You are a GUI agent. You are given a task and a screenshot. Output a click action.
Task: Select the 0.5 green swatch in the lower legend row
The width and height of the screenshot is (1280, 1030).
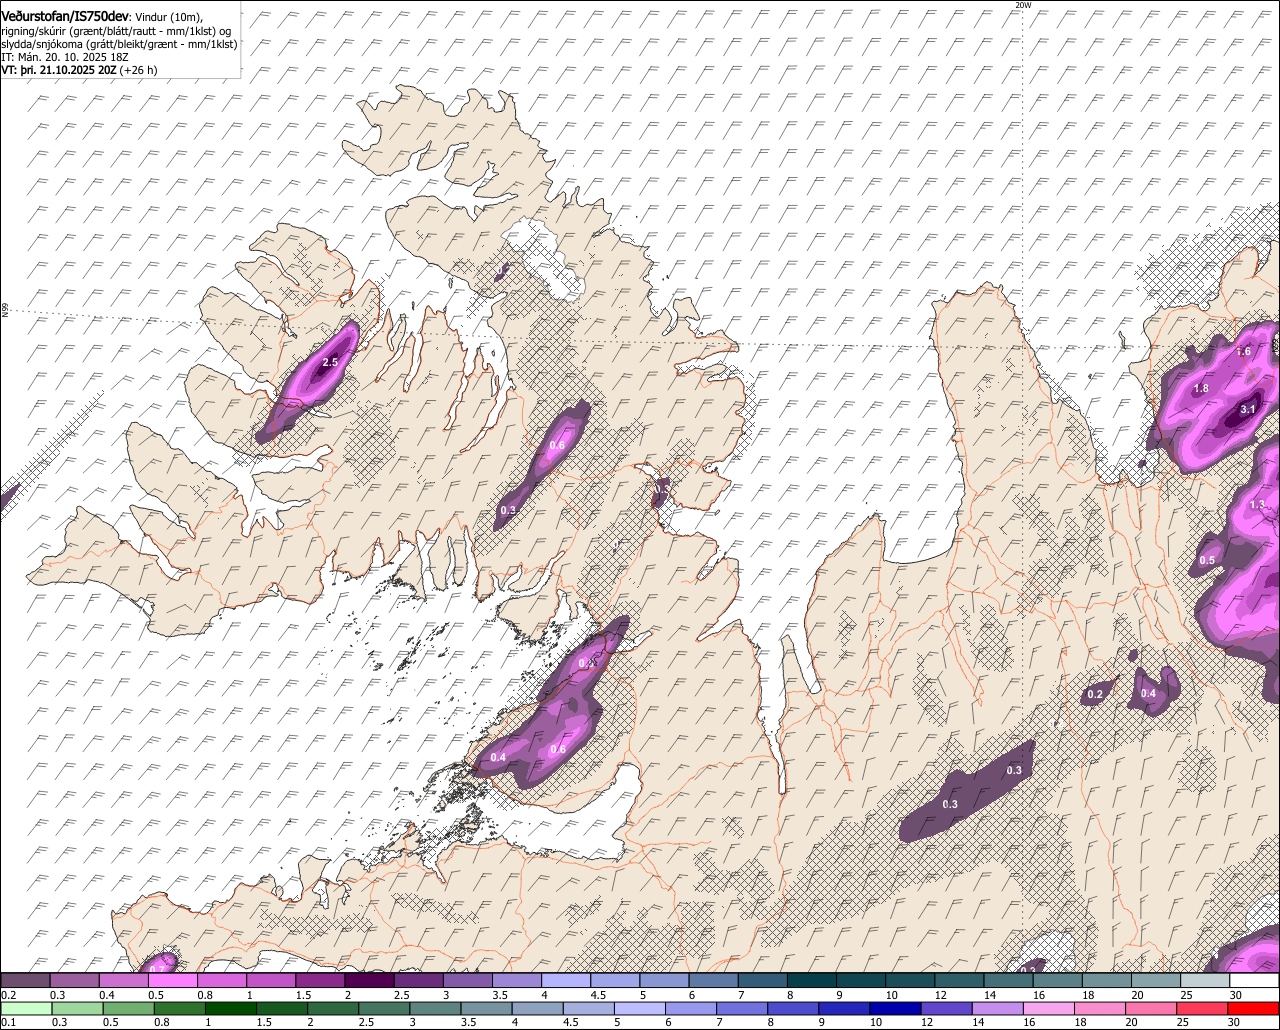128,1009
